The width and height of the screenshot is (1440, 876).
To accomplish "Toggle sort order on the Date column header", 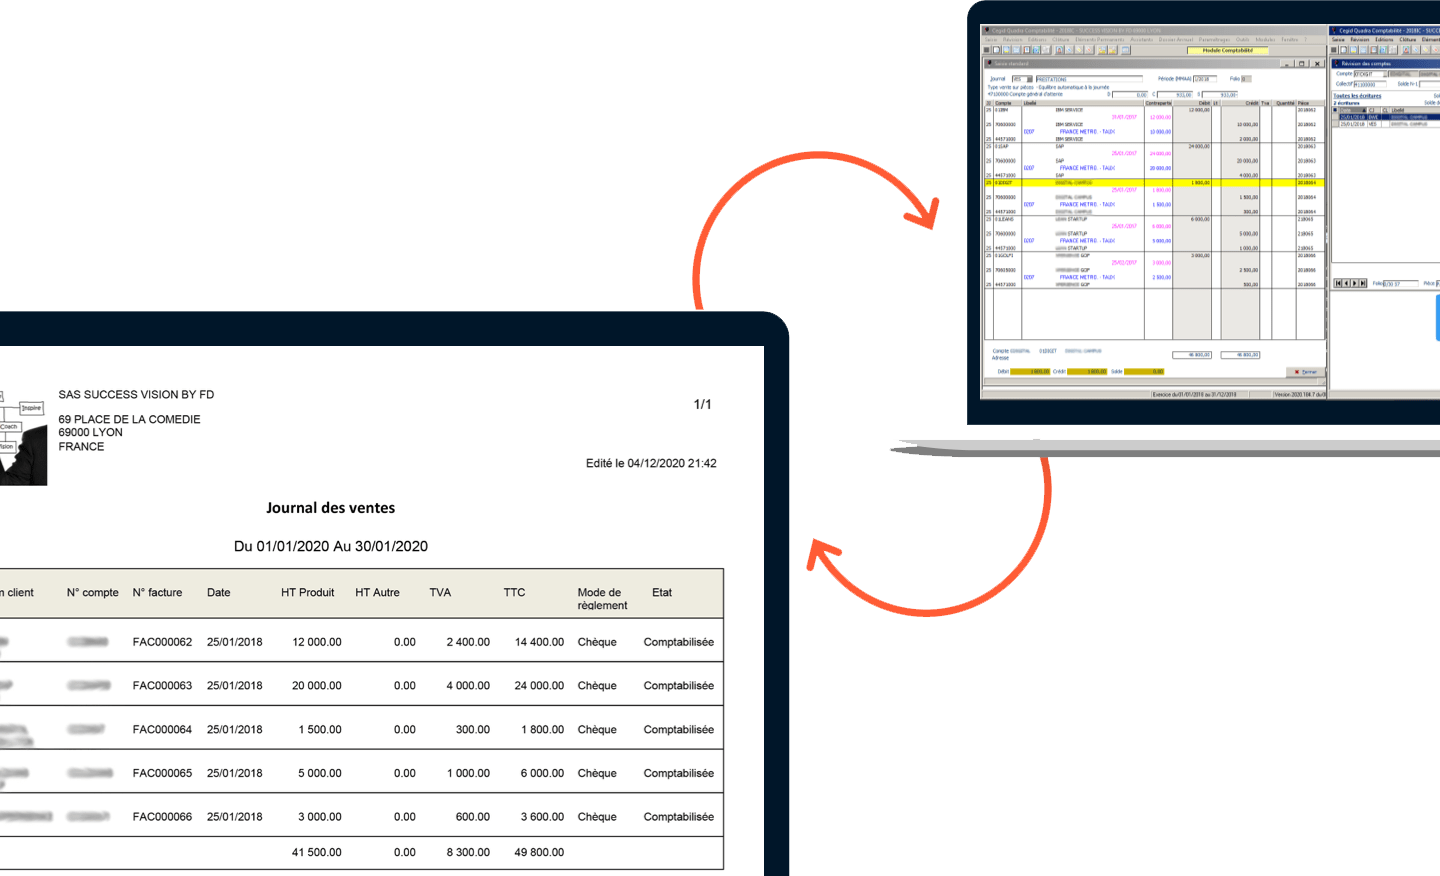I will click(1353, 110).
